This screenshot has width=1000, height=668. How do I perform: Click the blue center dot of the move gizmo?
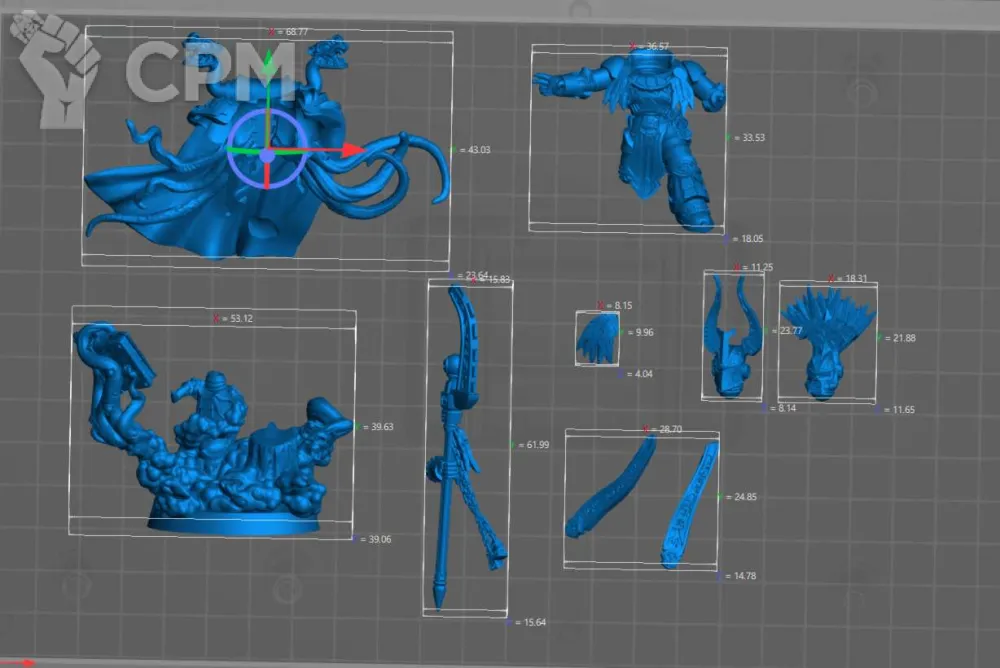[267, 155]
